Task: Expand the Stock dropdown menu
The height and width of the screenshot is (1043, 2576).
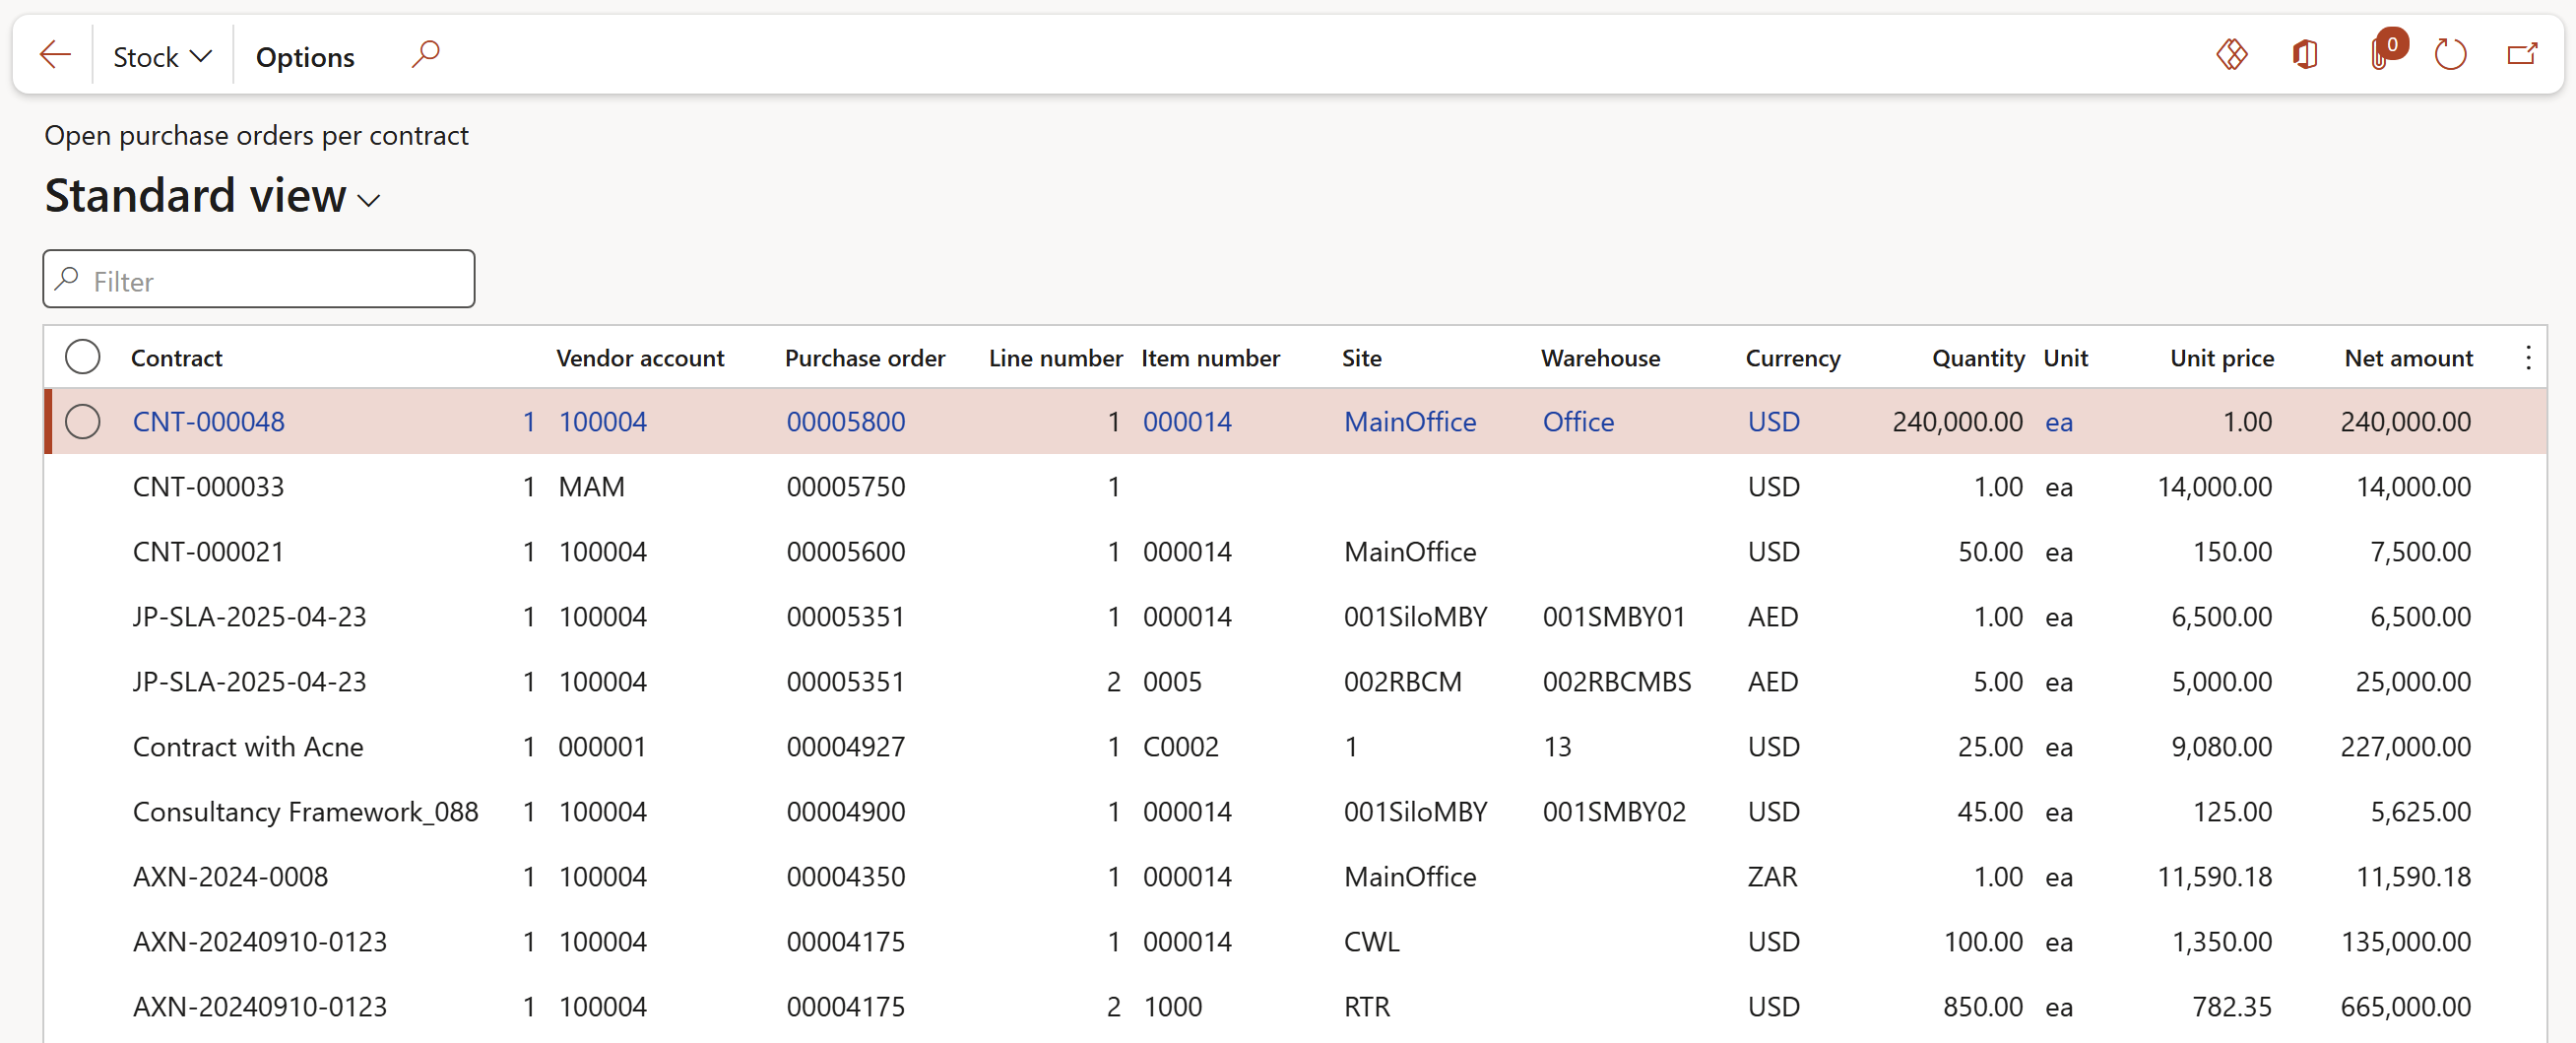Action: 162,57
